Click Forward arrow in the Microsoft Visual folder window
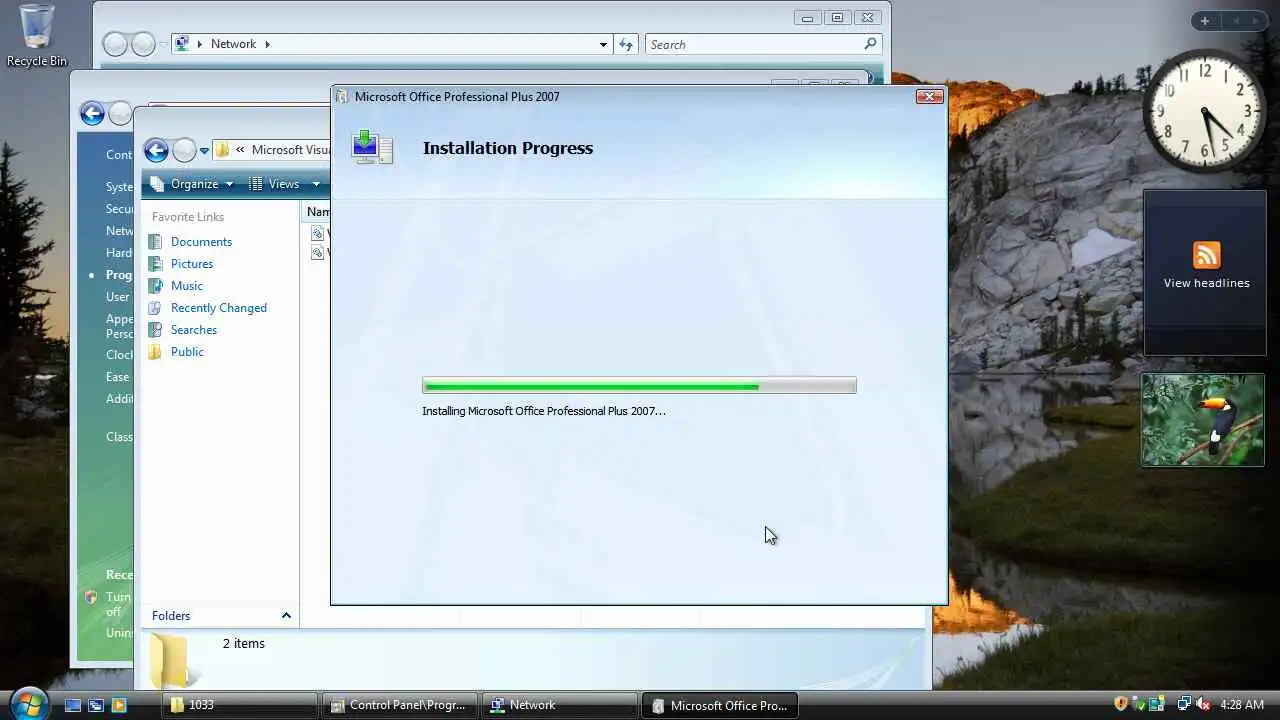 tap(184, 151)
